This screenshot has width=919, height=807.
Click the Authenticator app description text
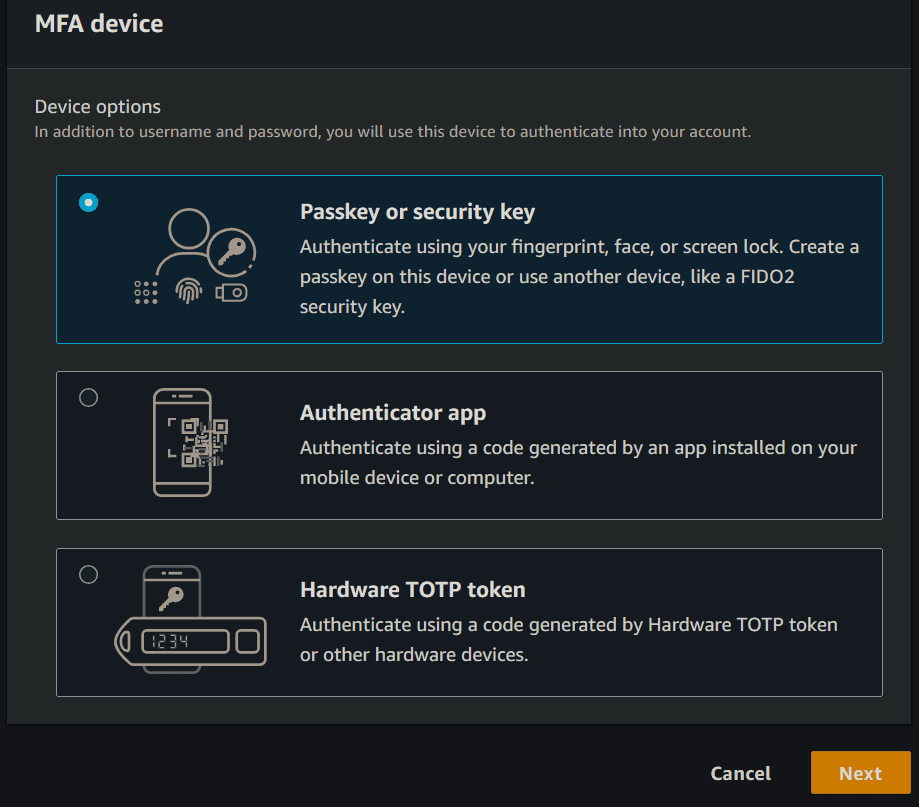coord(578,463)
